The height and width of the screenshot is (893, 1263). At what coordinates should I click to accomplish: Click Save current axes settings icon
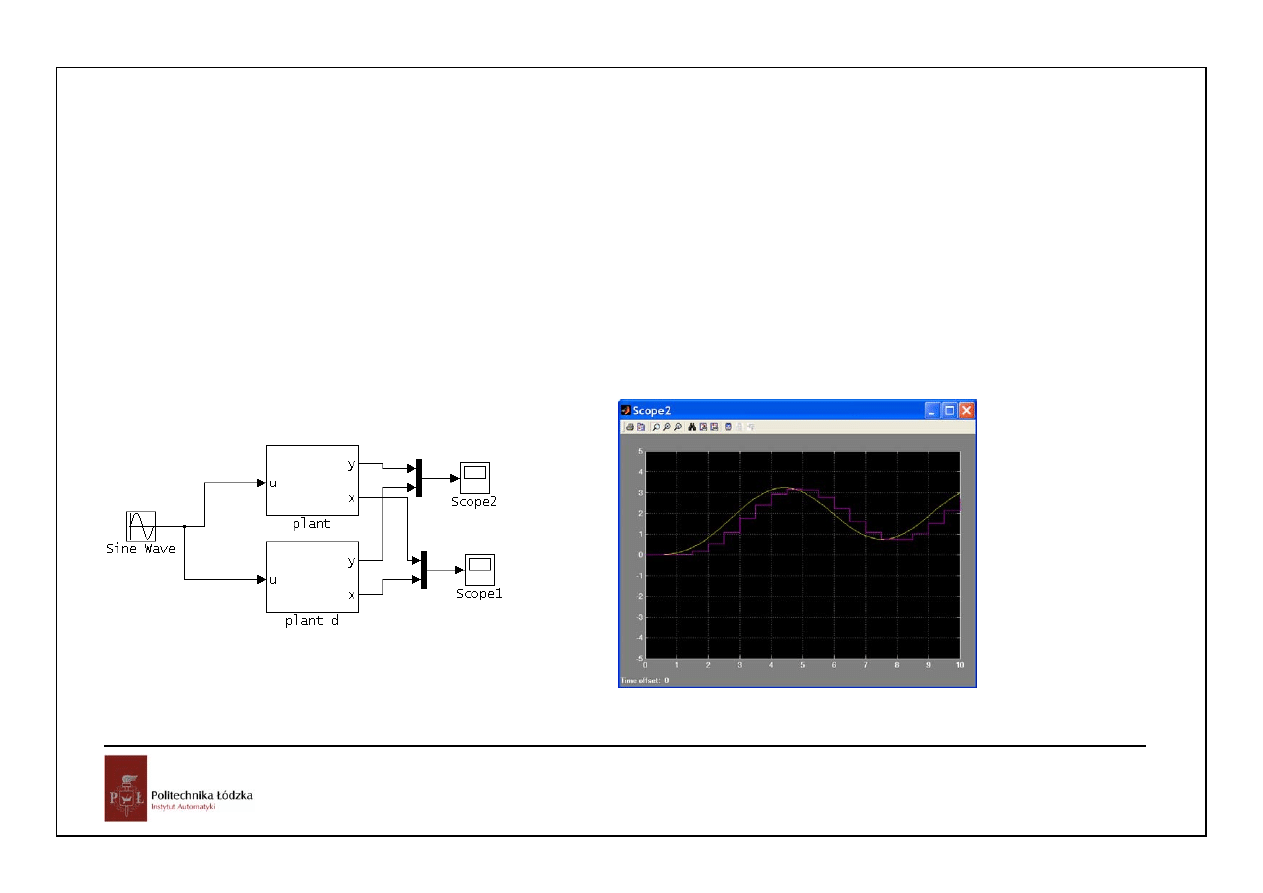point(703,427)
